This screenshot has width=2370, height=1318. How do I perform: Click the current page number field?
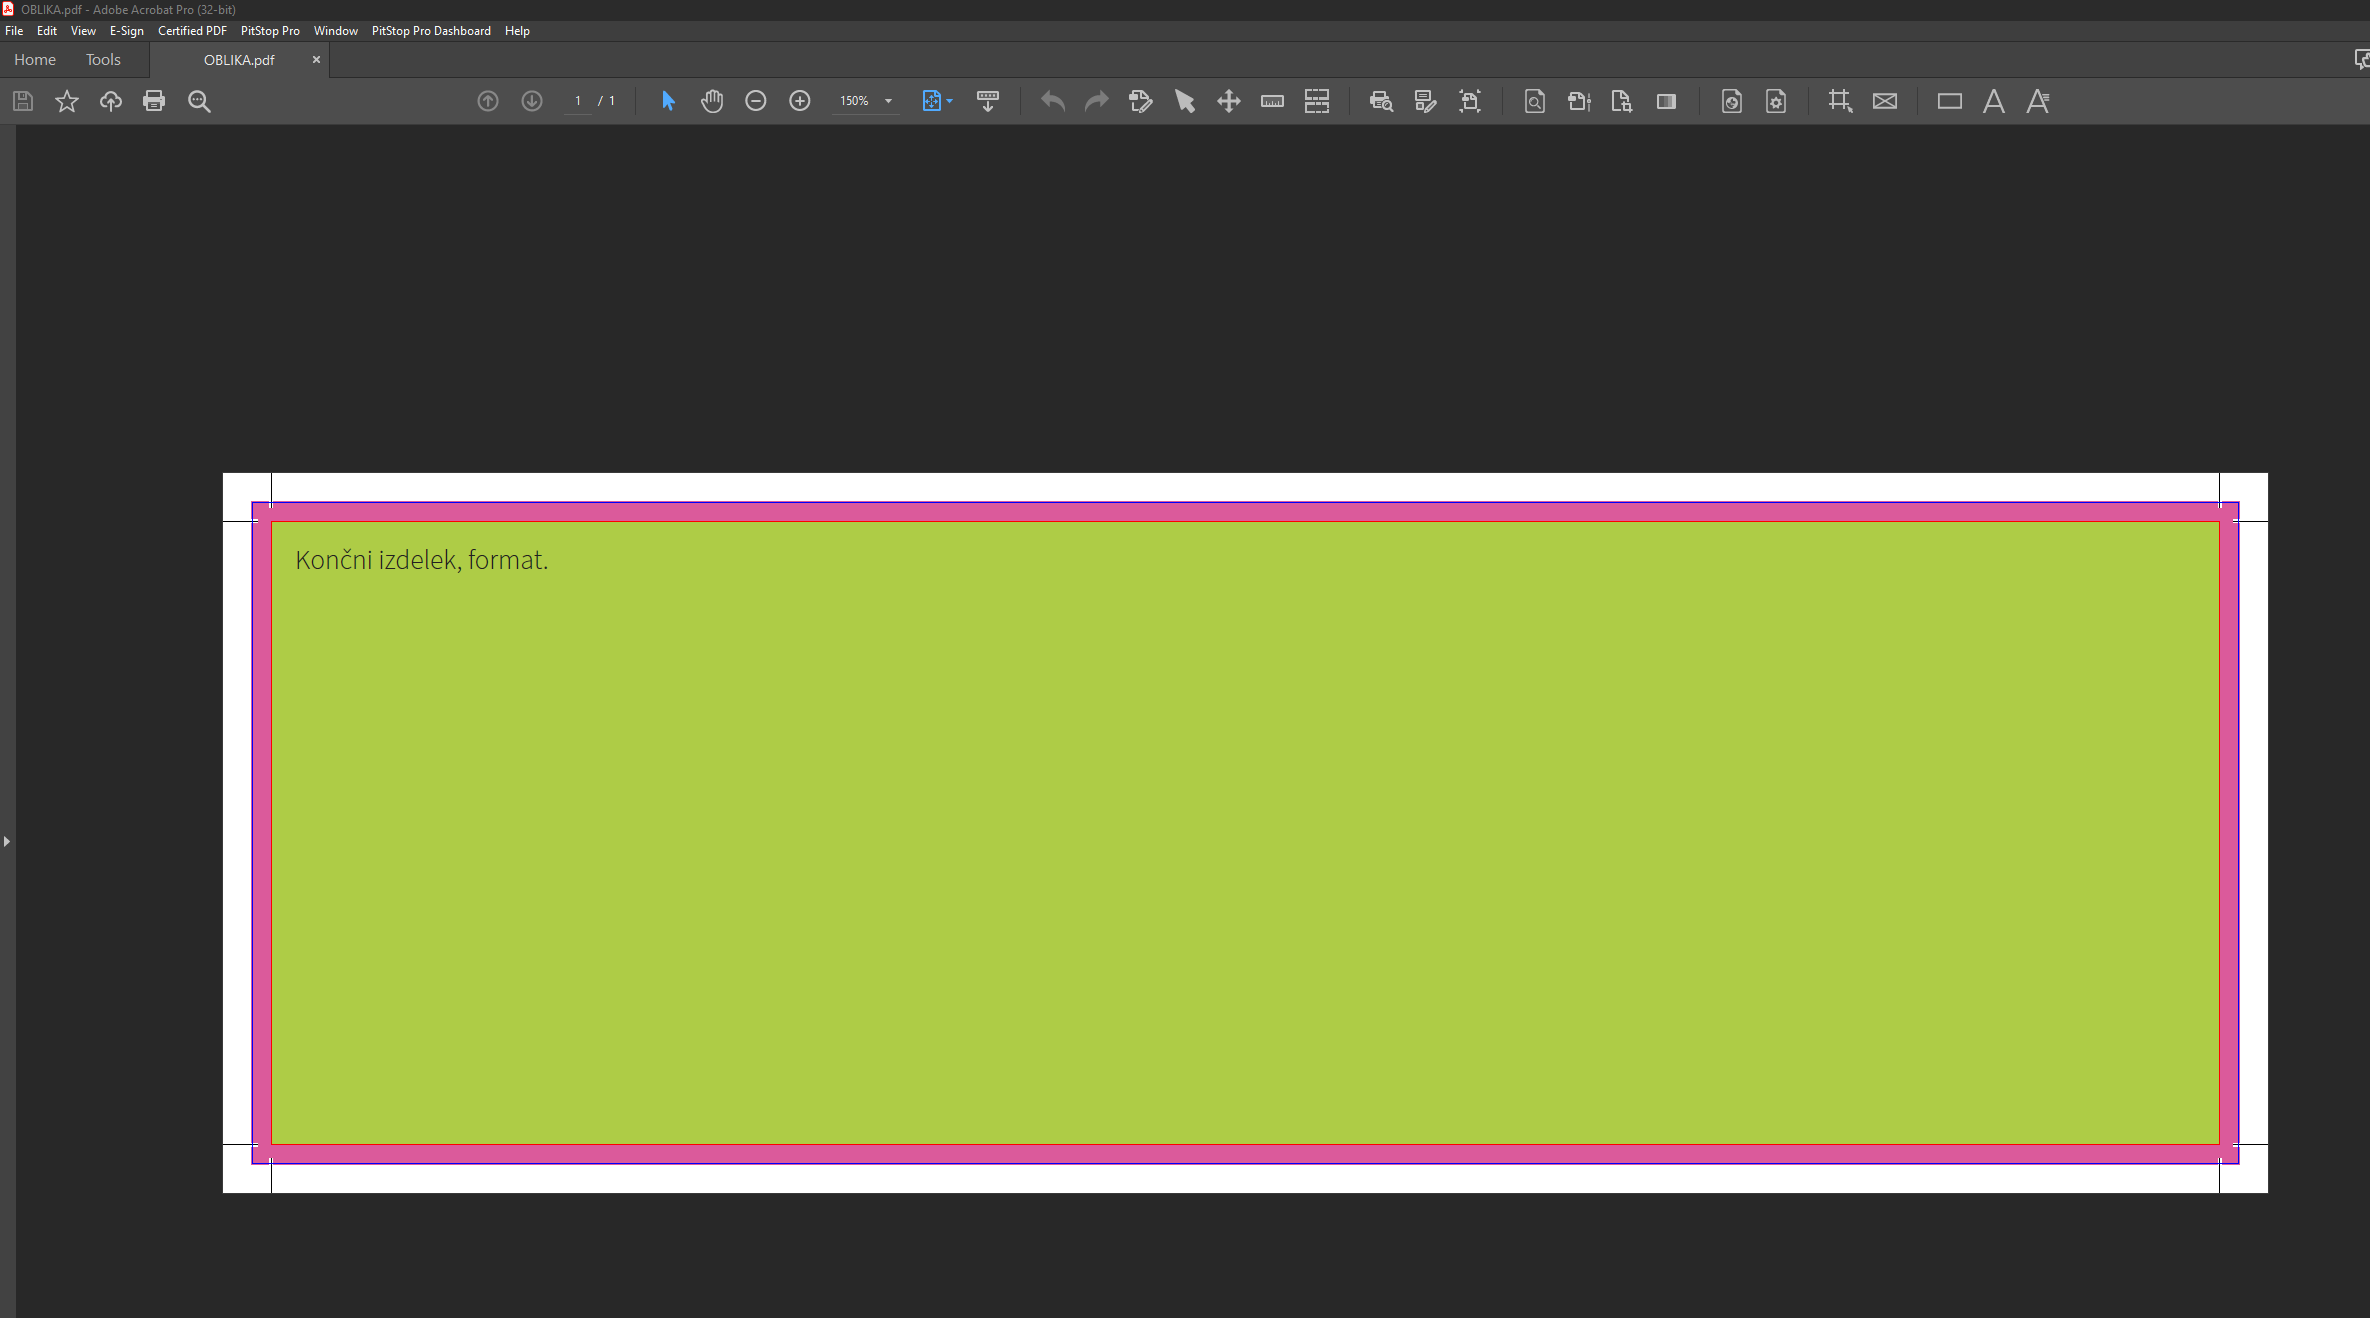click(578, 101)
